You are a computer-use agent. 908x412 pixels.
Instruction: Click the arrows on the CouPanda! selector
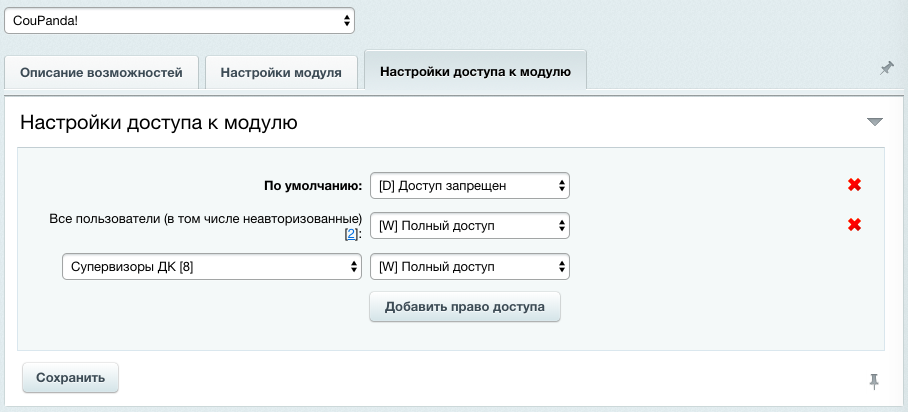[x=347, y=19]
